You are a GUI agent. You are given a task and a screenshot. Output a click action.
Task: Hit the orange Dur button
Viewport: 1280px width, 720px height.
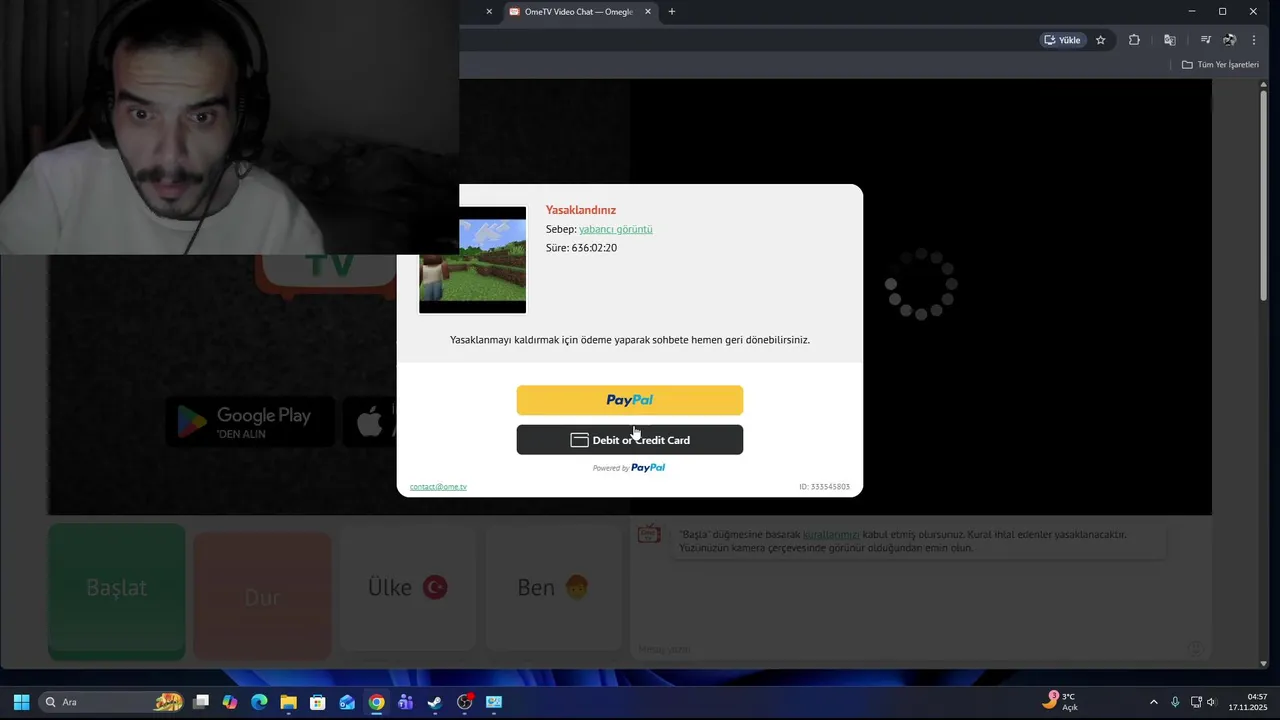pyautogui.click(x=262, y=596)
